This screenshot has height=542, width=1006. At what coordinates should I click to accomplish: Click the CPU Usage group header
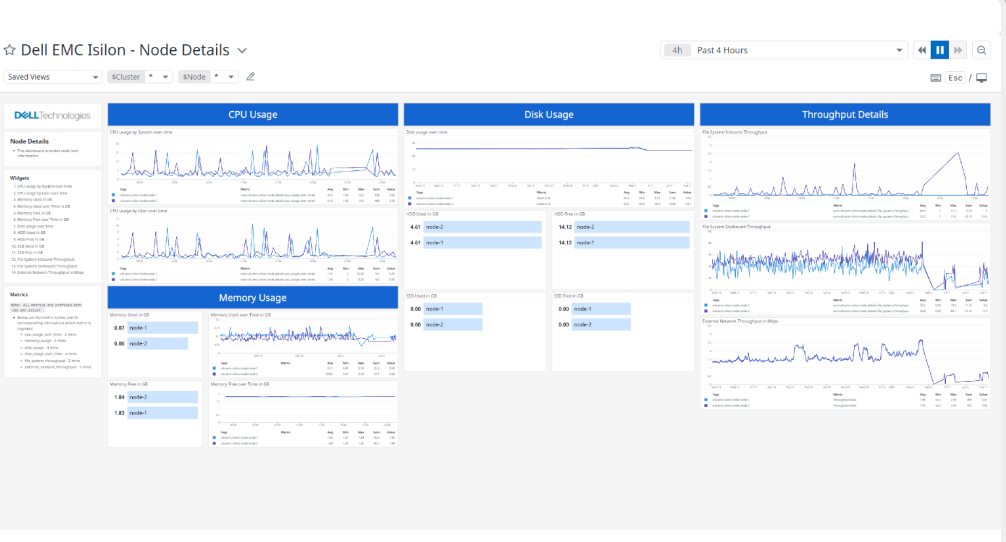click(x=253, y=115)
